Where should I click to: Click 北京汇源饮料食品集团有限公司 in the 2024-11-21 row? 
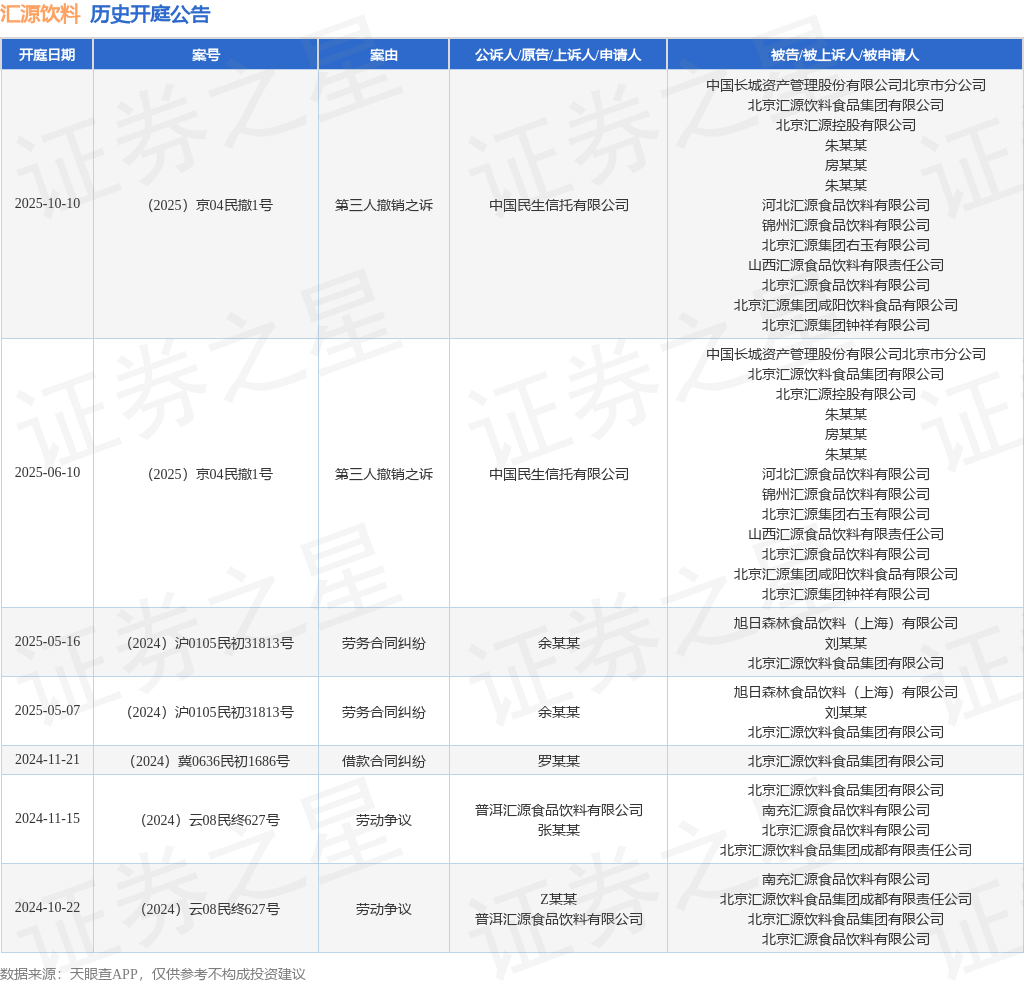click(x=846, y=761)
